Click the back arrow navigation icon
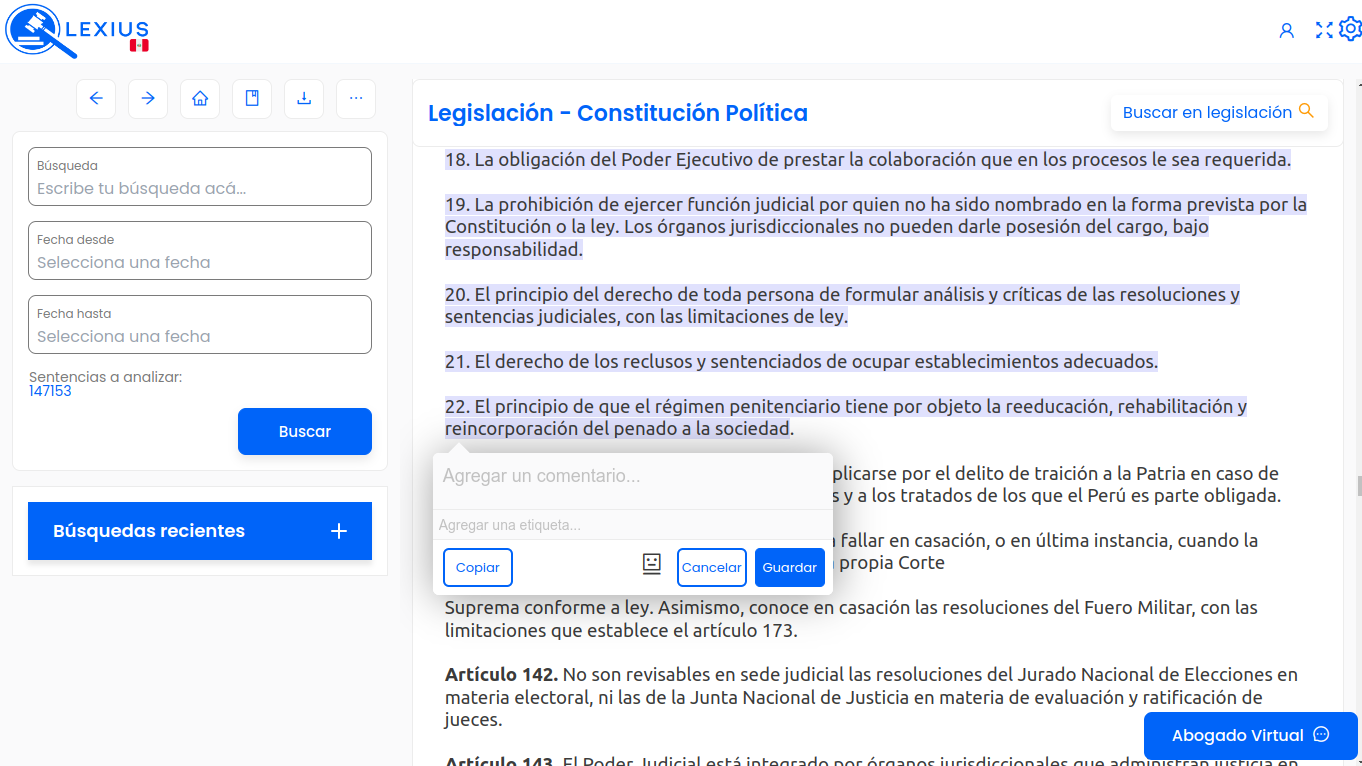The width and height of the screenshot is (1362, 766). (96, 99)
